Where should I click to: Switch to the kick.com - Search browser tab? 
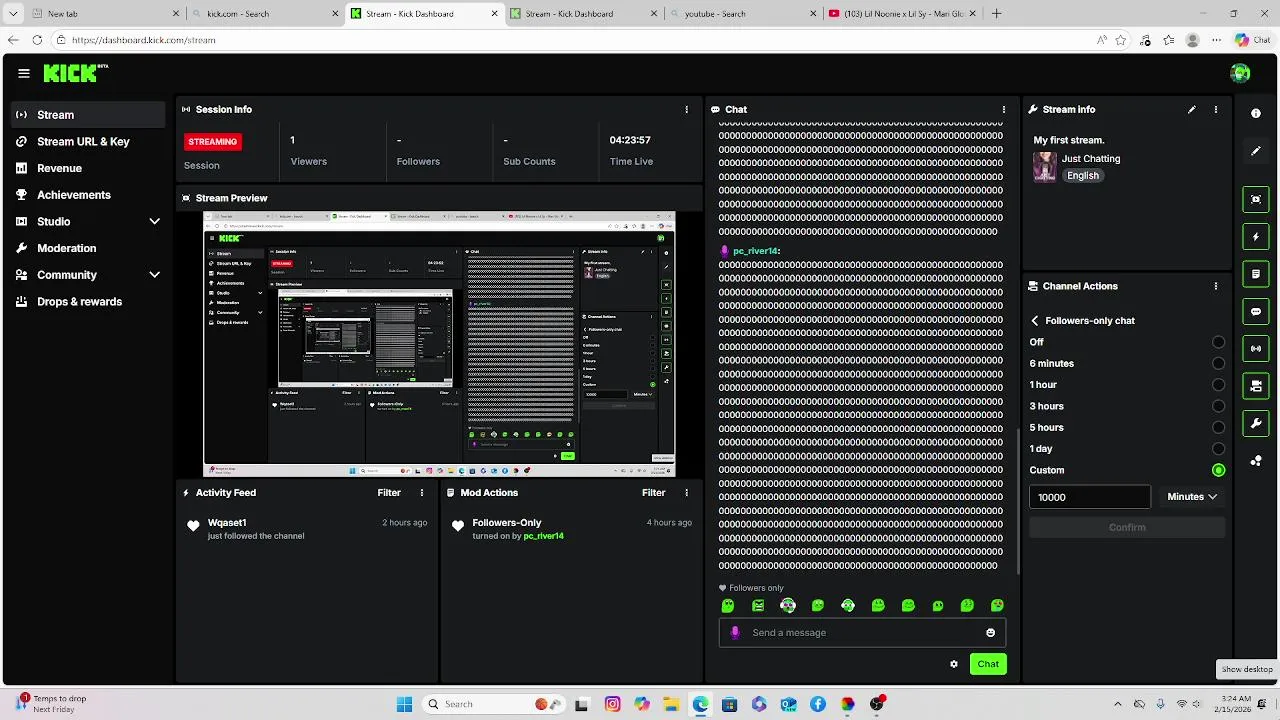pos(264,14)
